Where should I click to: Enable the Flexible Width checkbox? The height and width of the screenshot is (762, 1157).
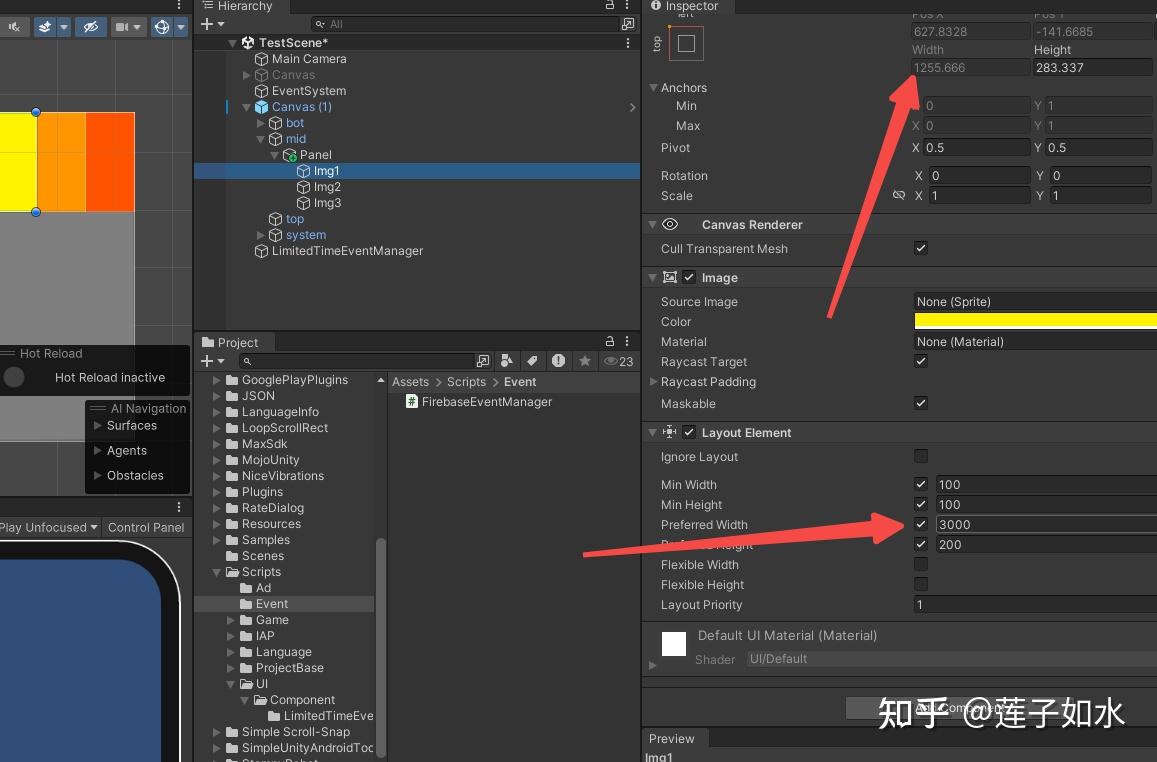(x=921, y=564)
